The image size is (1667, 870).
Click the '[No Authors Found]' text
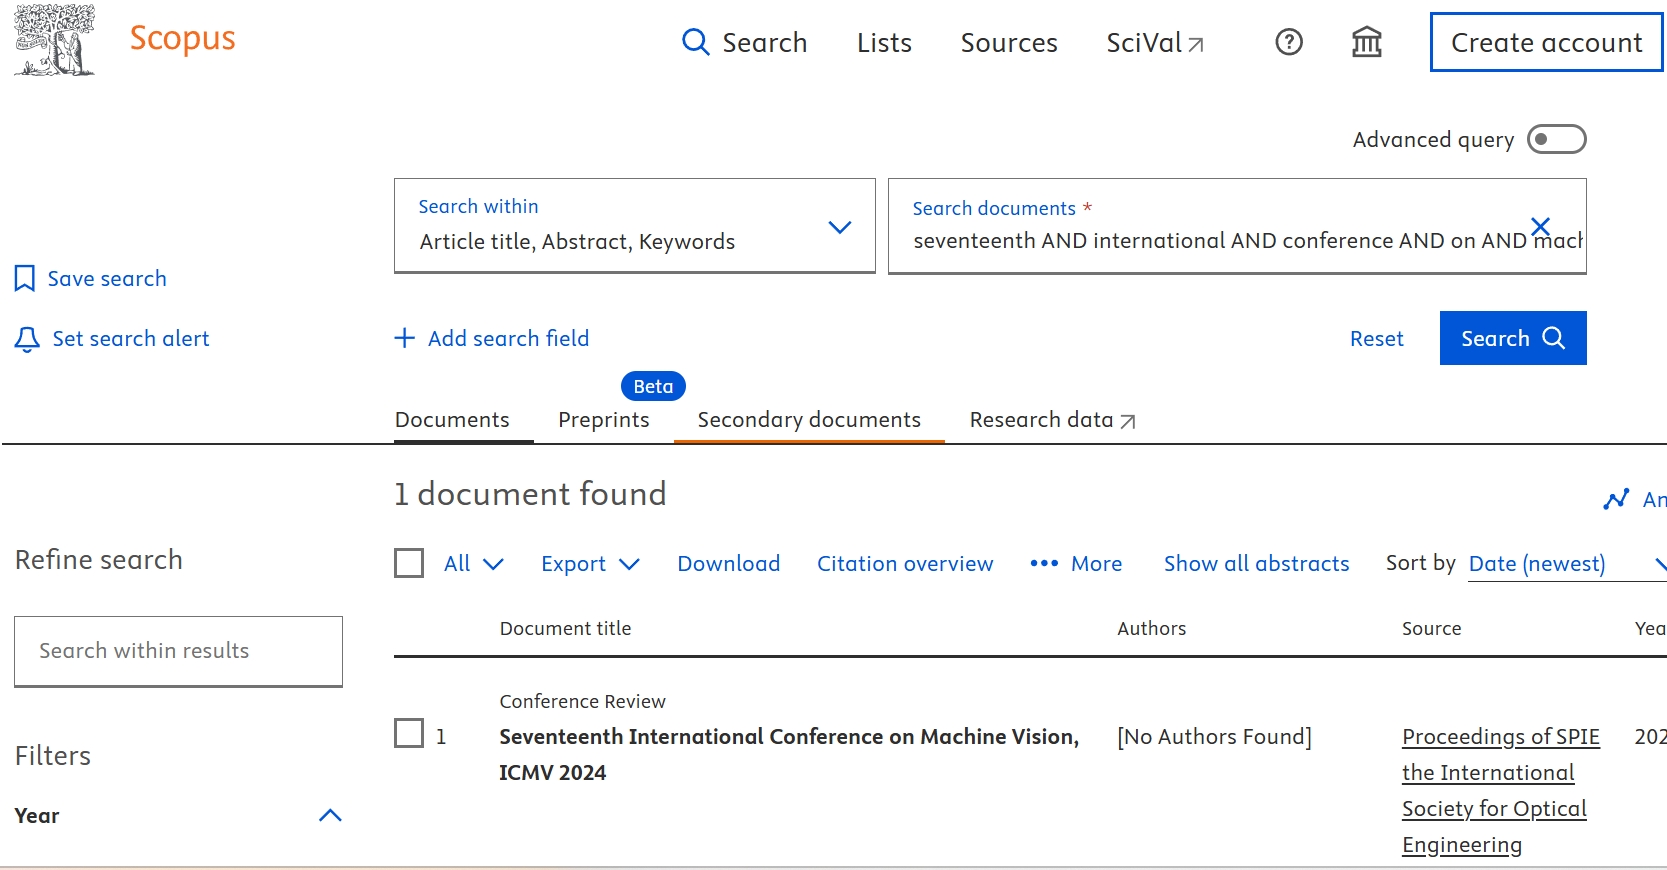click(1214, 737)
